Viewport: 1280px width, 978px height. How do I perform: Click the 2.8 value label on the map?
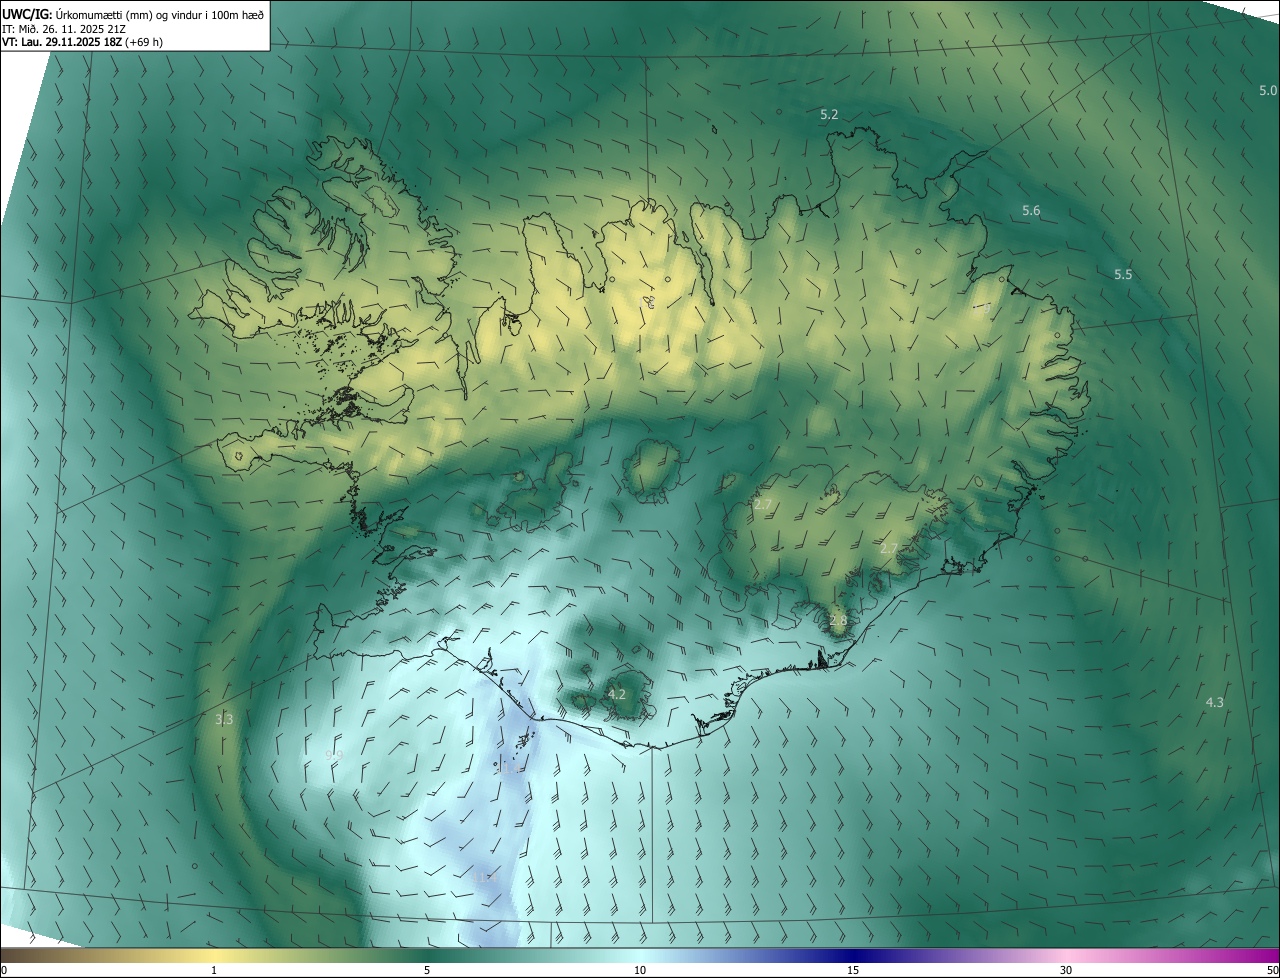pyautogui.click(x=838, y=621)
